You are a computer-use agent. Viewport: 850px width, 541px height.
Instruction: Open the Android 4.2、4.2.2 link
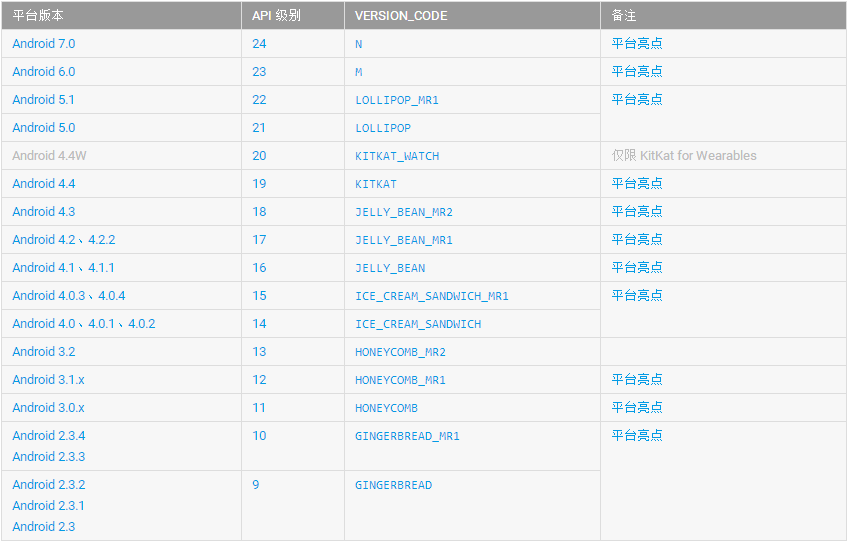(x=63, y=240)
